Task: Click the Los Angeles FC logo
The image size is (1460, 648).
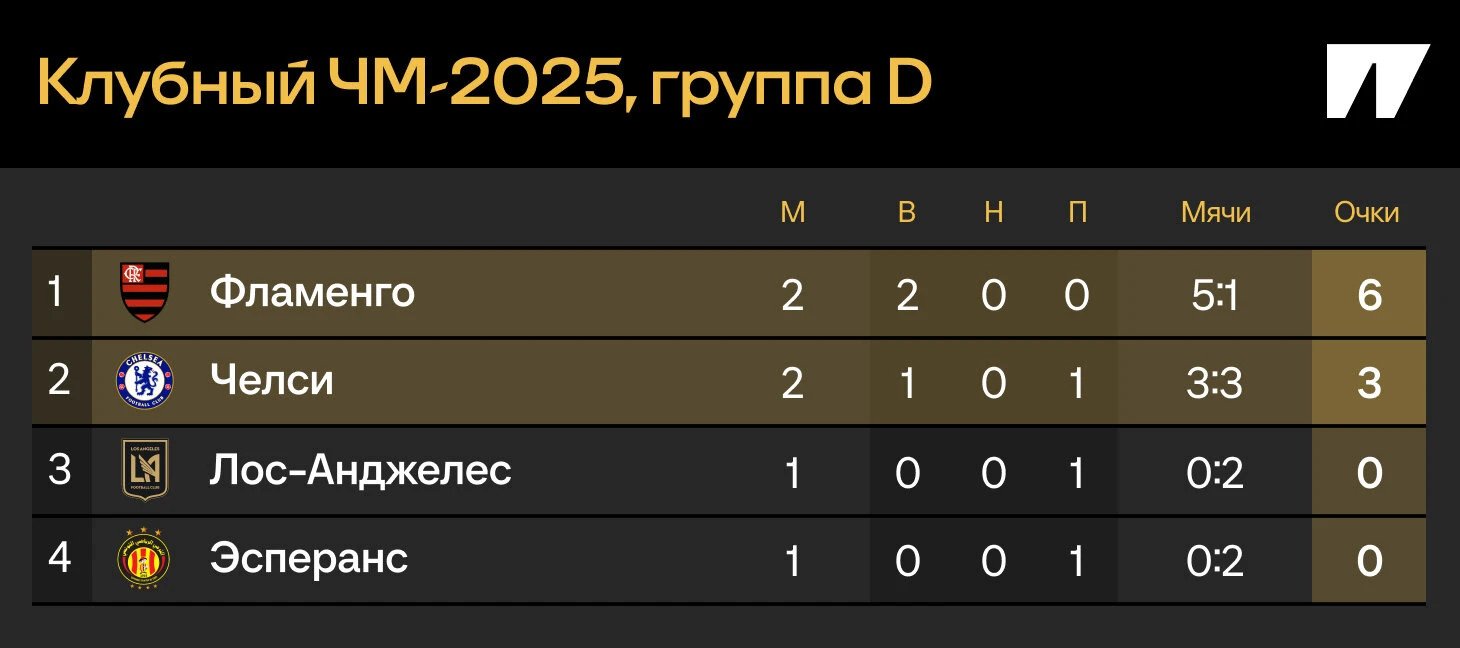Action: click(x=145, y=470)
